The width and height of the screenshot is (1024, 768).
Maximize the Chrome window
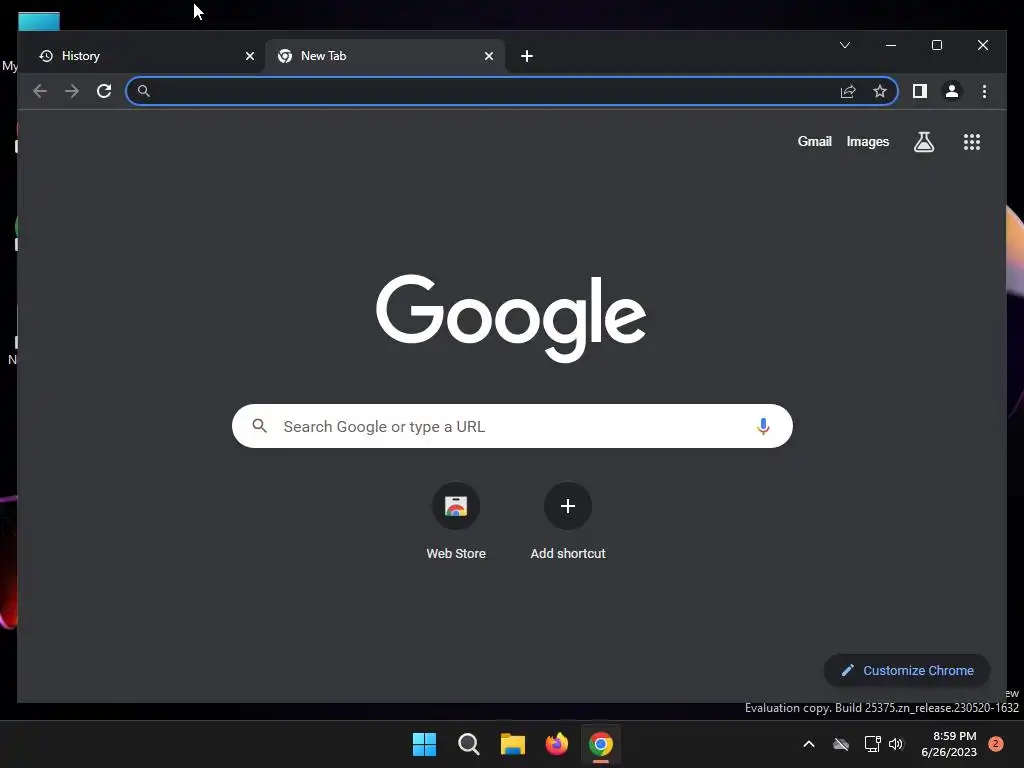(x=936, y=45)
